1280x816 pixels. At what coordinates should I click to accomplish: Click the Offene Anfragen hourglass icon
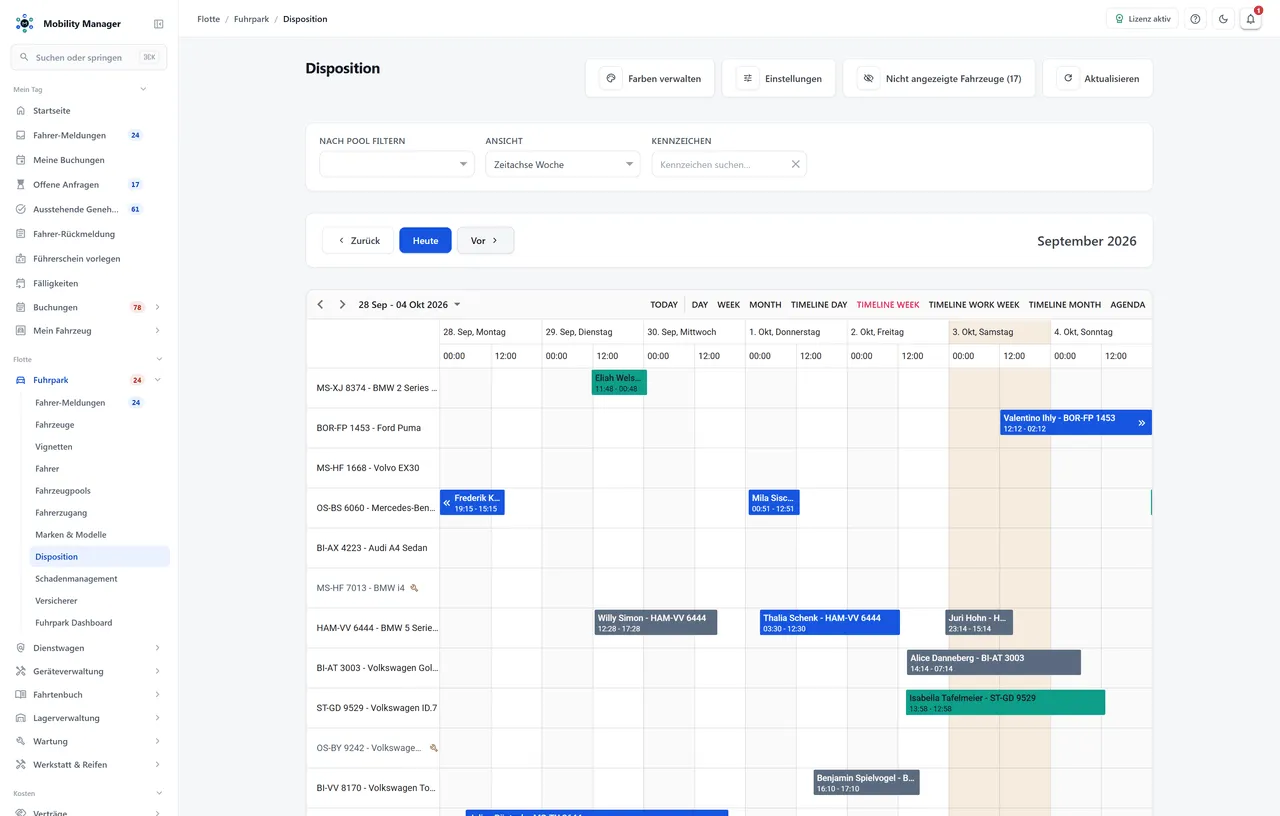tap(21, 185)
